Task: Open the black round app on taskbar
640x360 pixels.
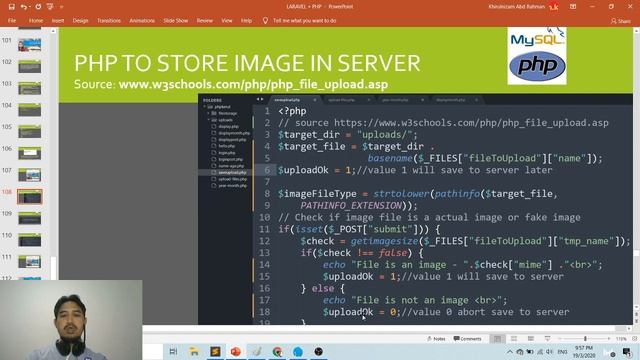Action: click(x=319, y=351)
